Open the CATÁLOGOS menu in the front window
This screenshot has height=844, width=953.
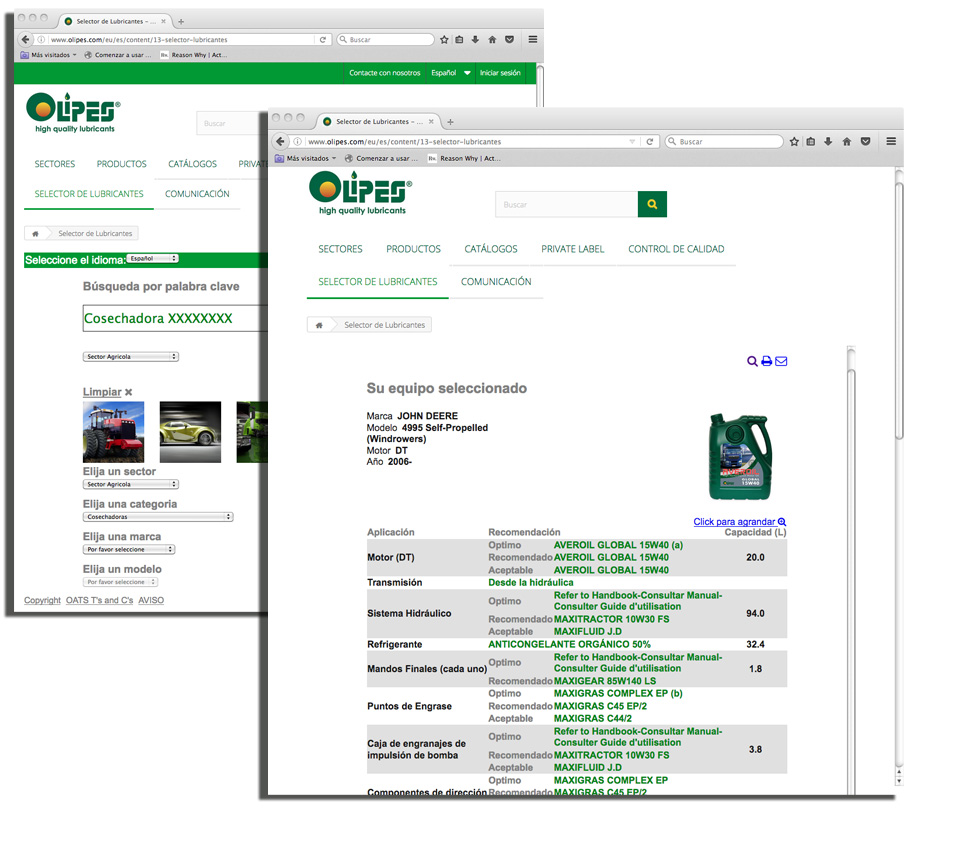491,249
